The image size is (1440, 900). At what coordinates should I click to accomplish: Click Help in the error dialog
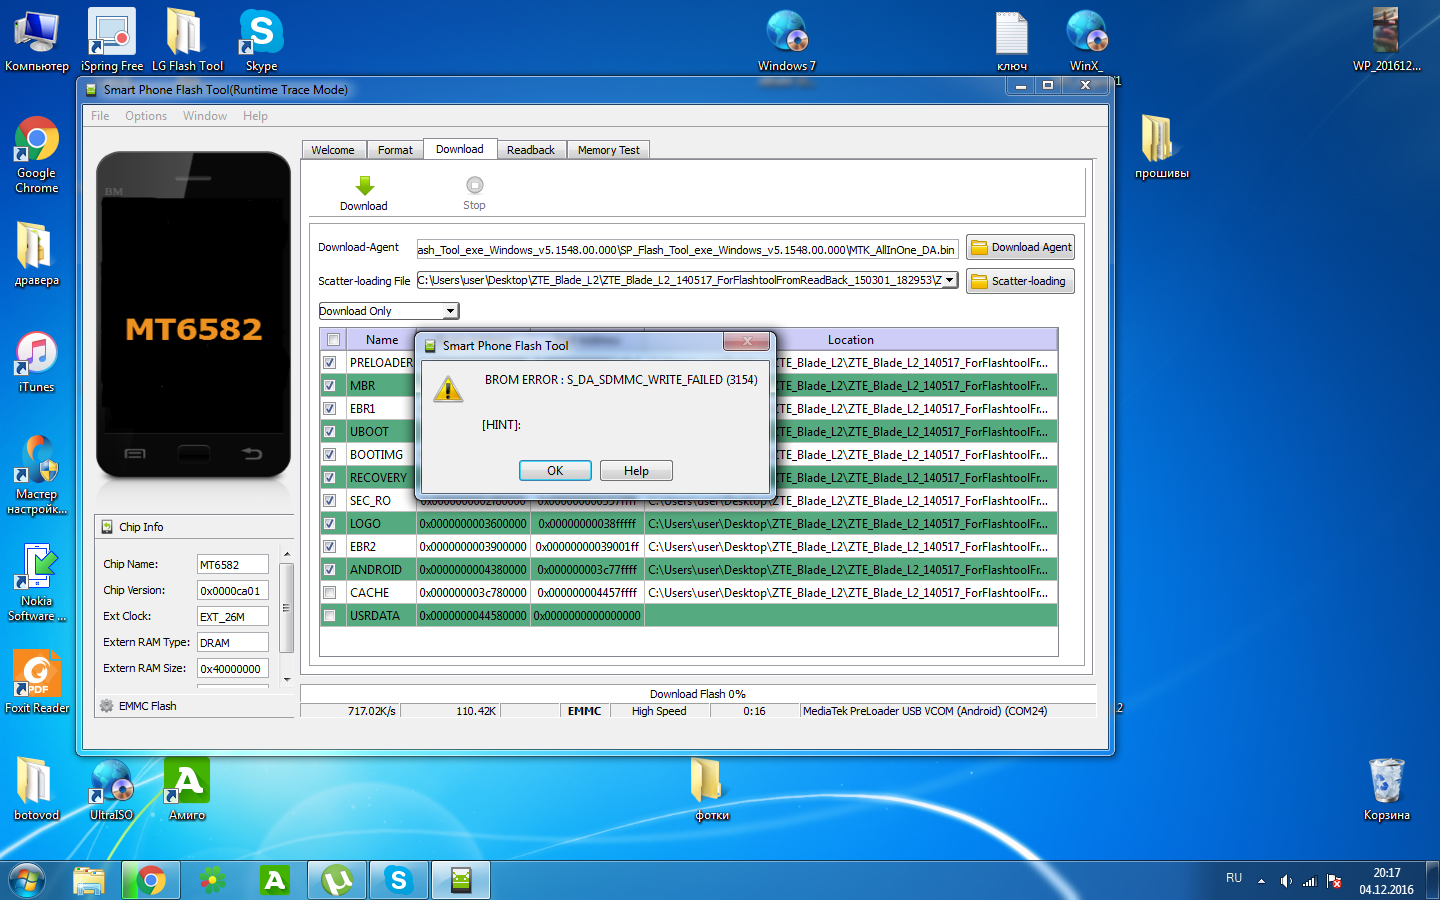click(x=636, y=471)
